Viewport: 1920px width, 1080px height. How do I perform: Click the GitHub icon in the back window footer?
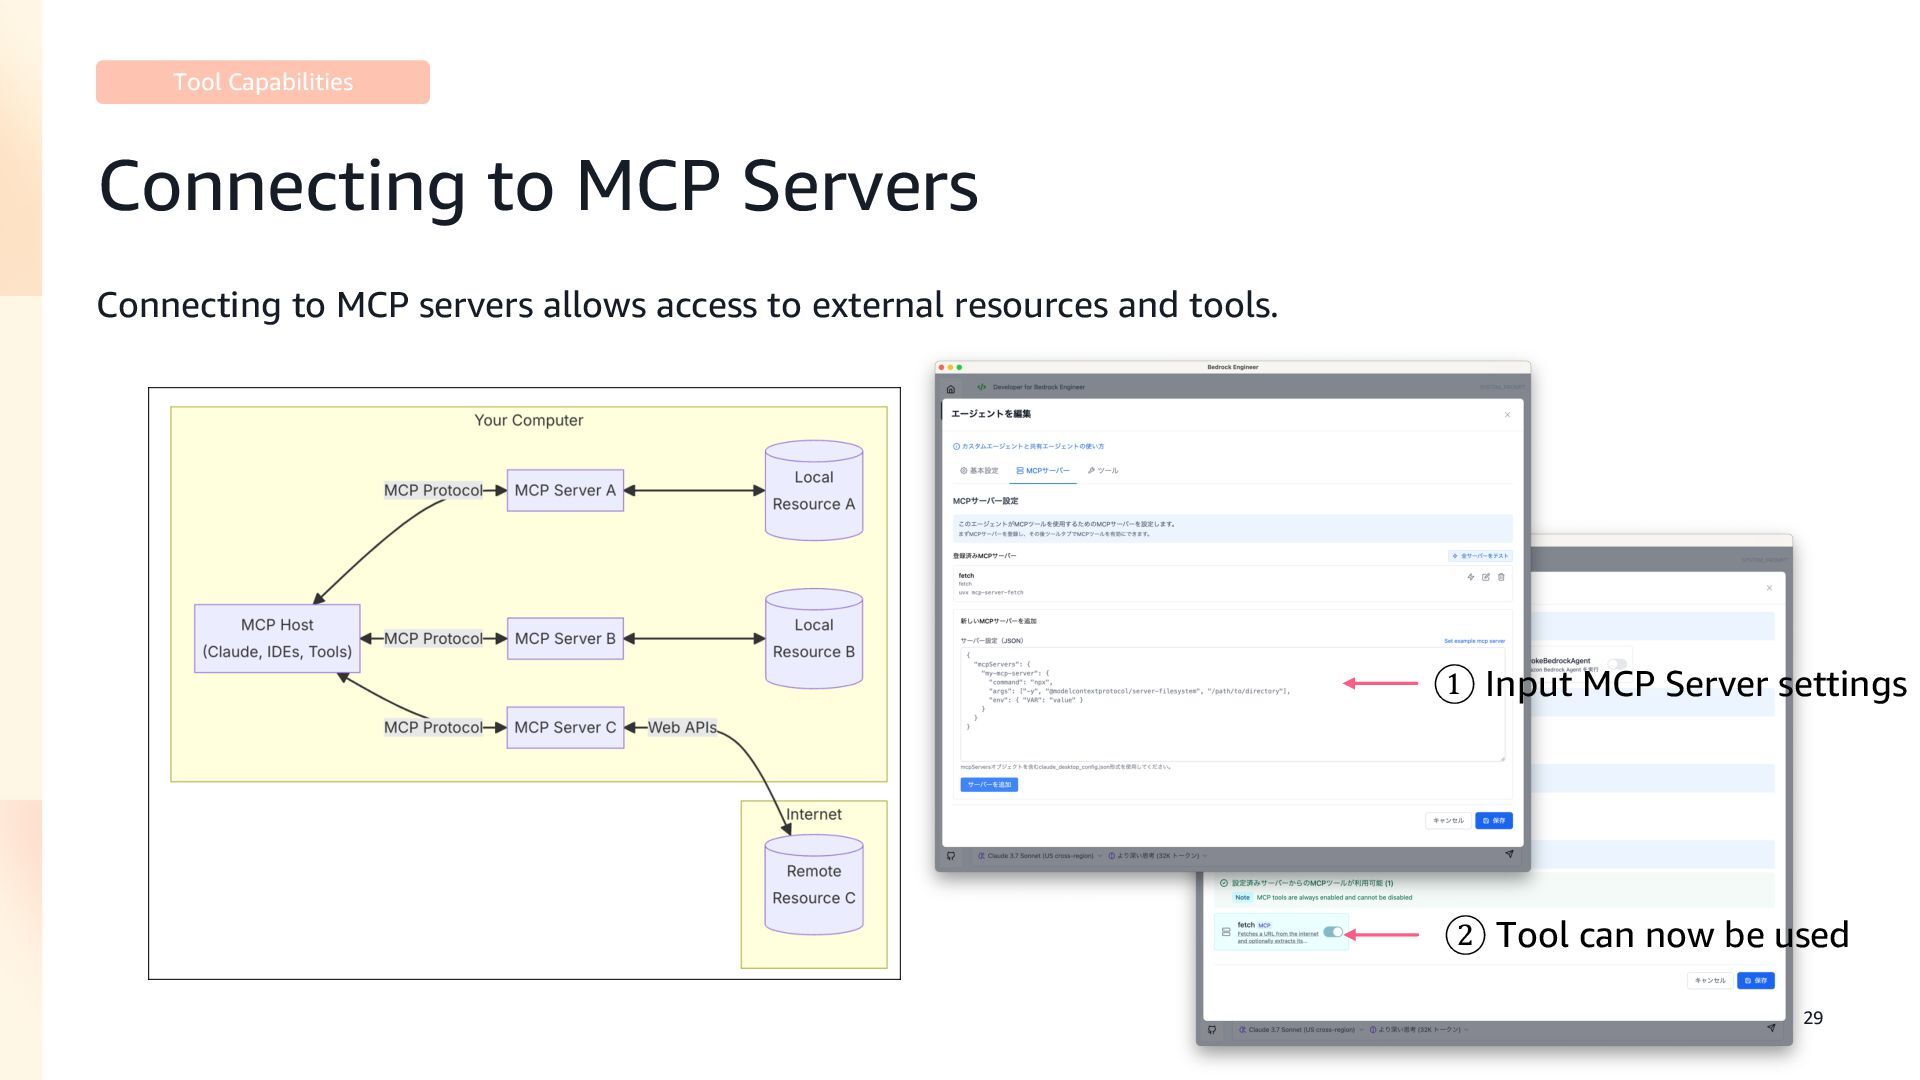[x=1212, y=1029]
